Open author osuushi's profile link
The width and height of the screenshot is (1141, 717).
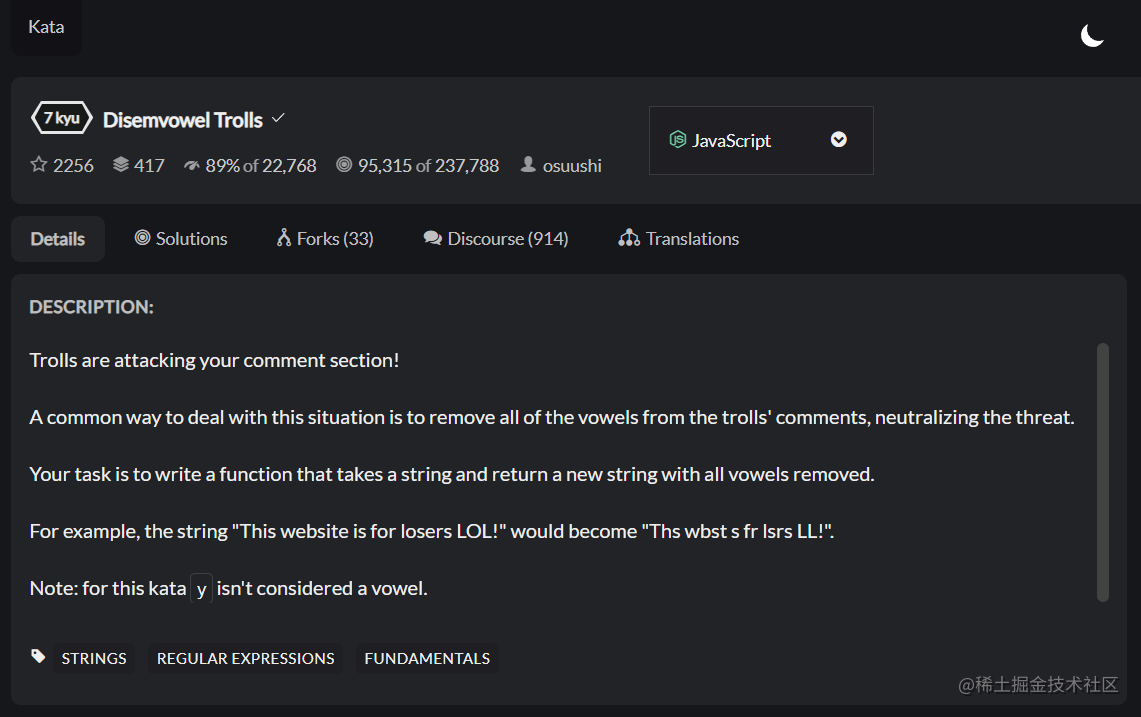[x=572, y=166]
